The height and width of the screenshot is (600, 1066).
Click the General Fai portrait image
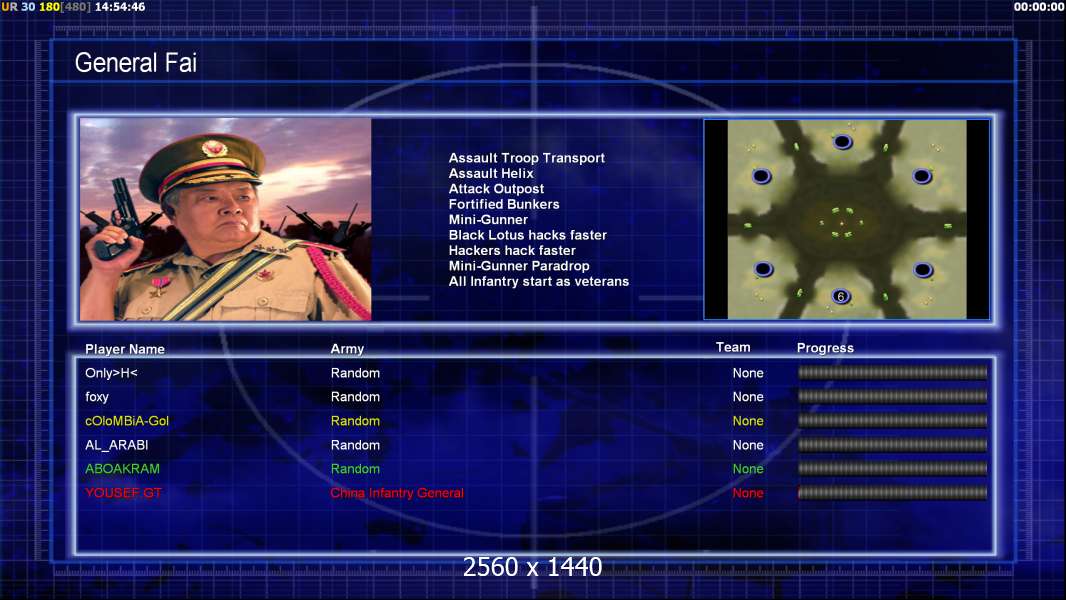click(226, 219)
